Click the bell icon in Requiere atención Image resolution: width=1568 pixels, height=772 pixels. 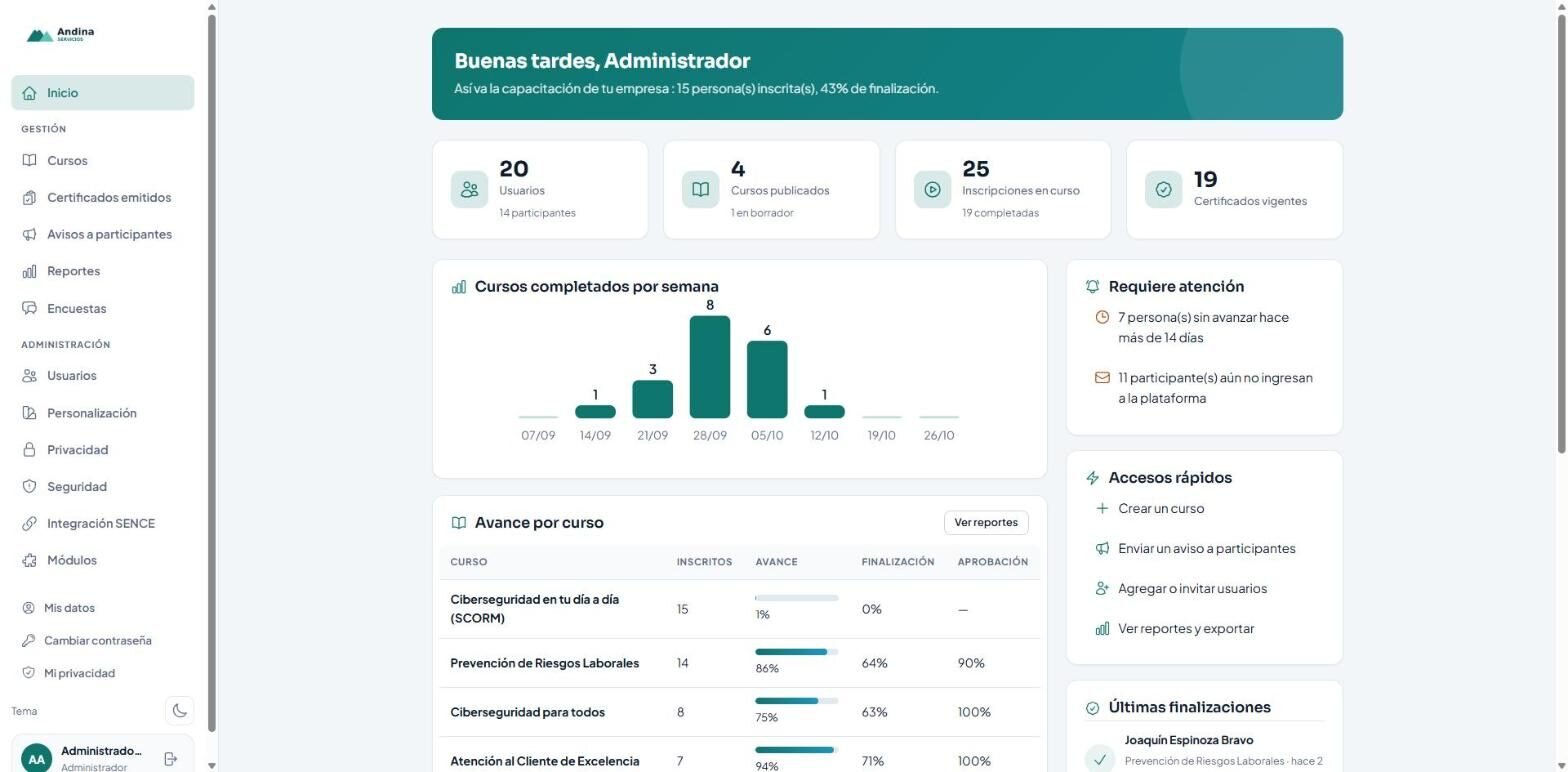click(1092, 287)
